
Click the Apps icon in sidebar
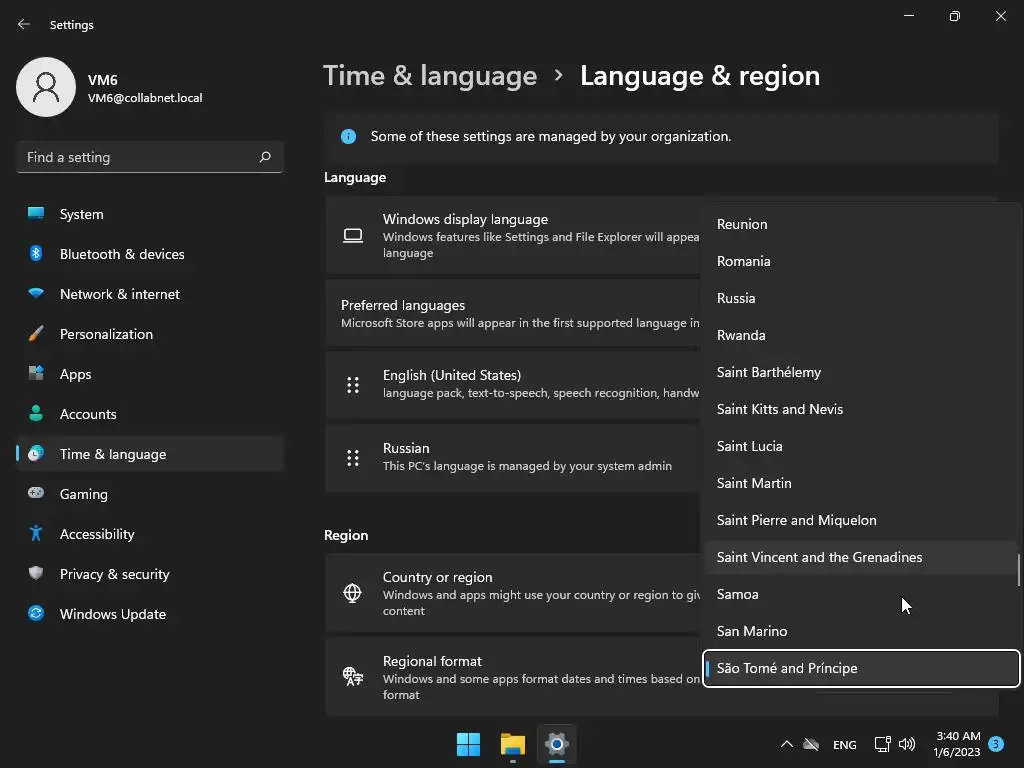[36, 374]
